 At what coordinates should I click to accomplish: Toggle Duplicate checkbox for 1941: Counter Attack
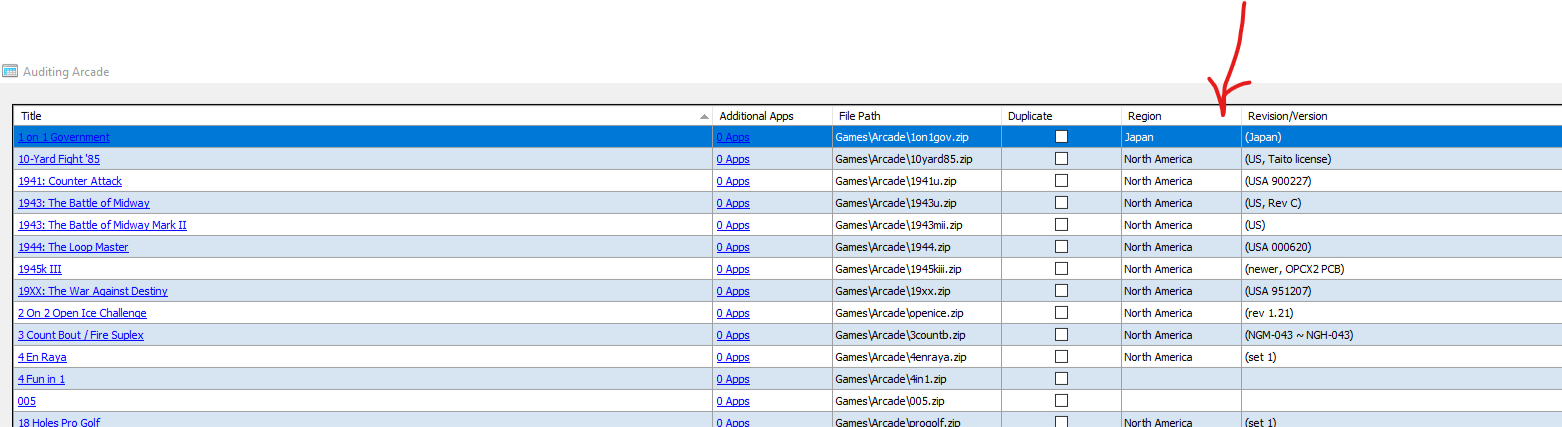point(1061,181)
